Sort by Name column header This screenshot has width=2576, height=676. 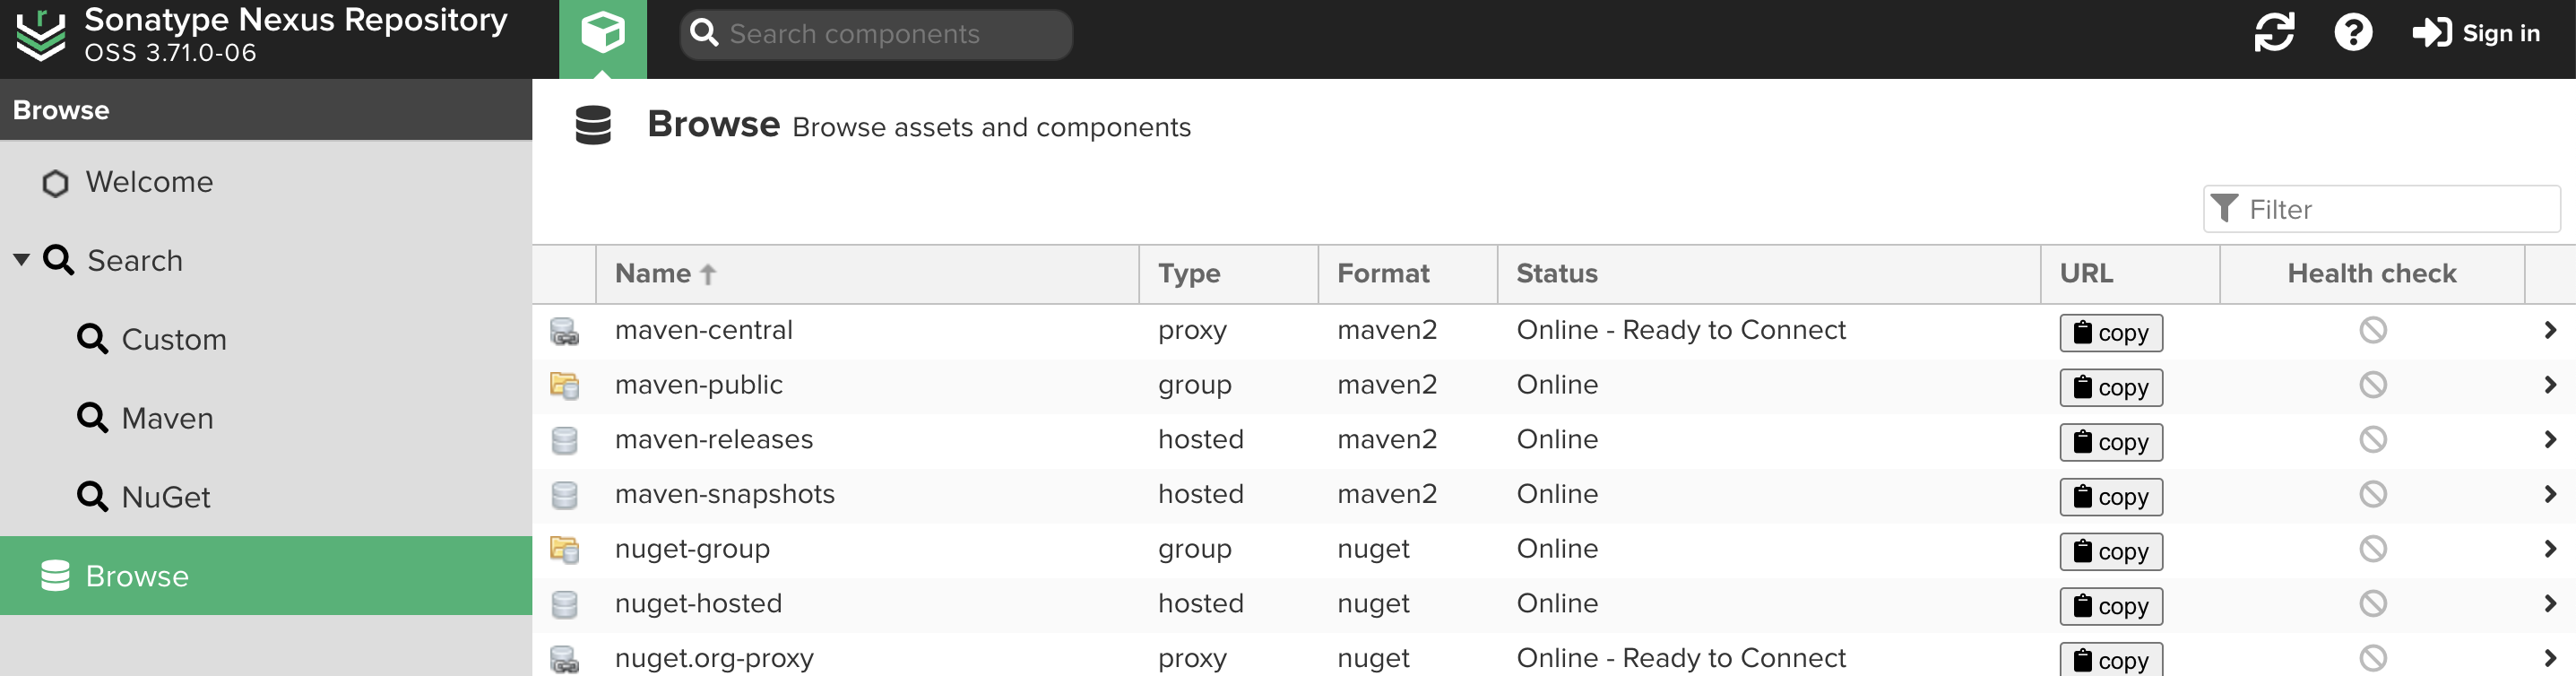pos(867,274)
